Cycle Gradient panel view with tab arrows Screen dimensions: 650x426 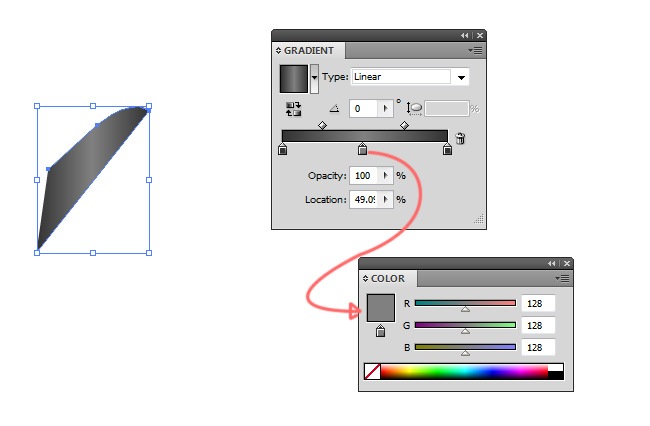278,51
